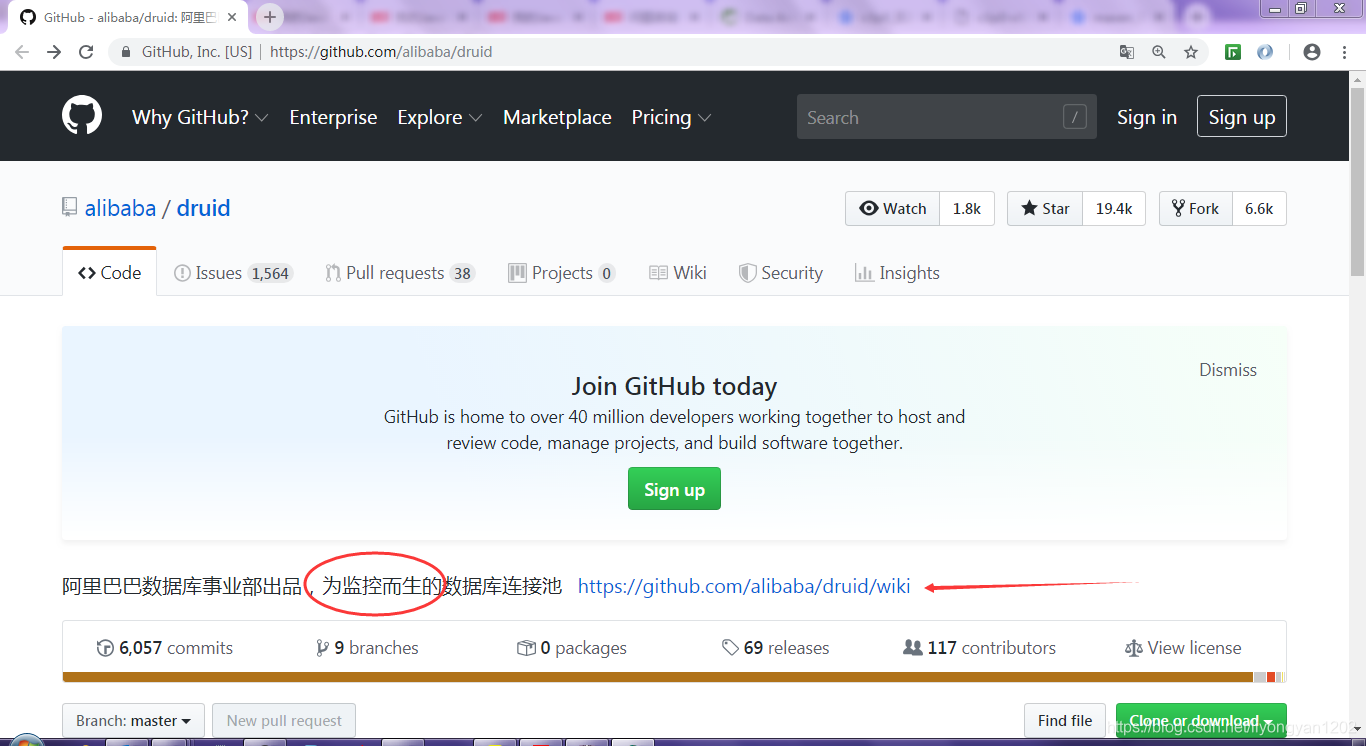Click the zoom magnifier icon in the address bar
This screenshot has height=746, width=1366.
1159,52
